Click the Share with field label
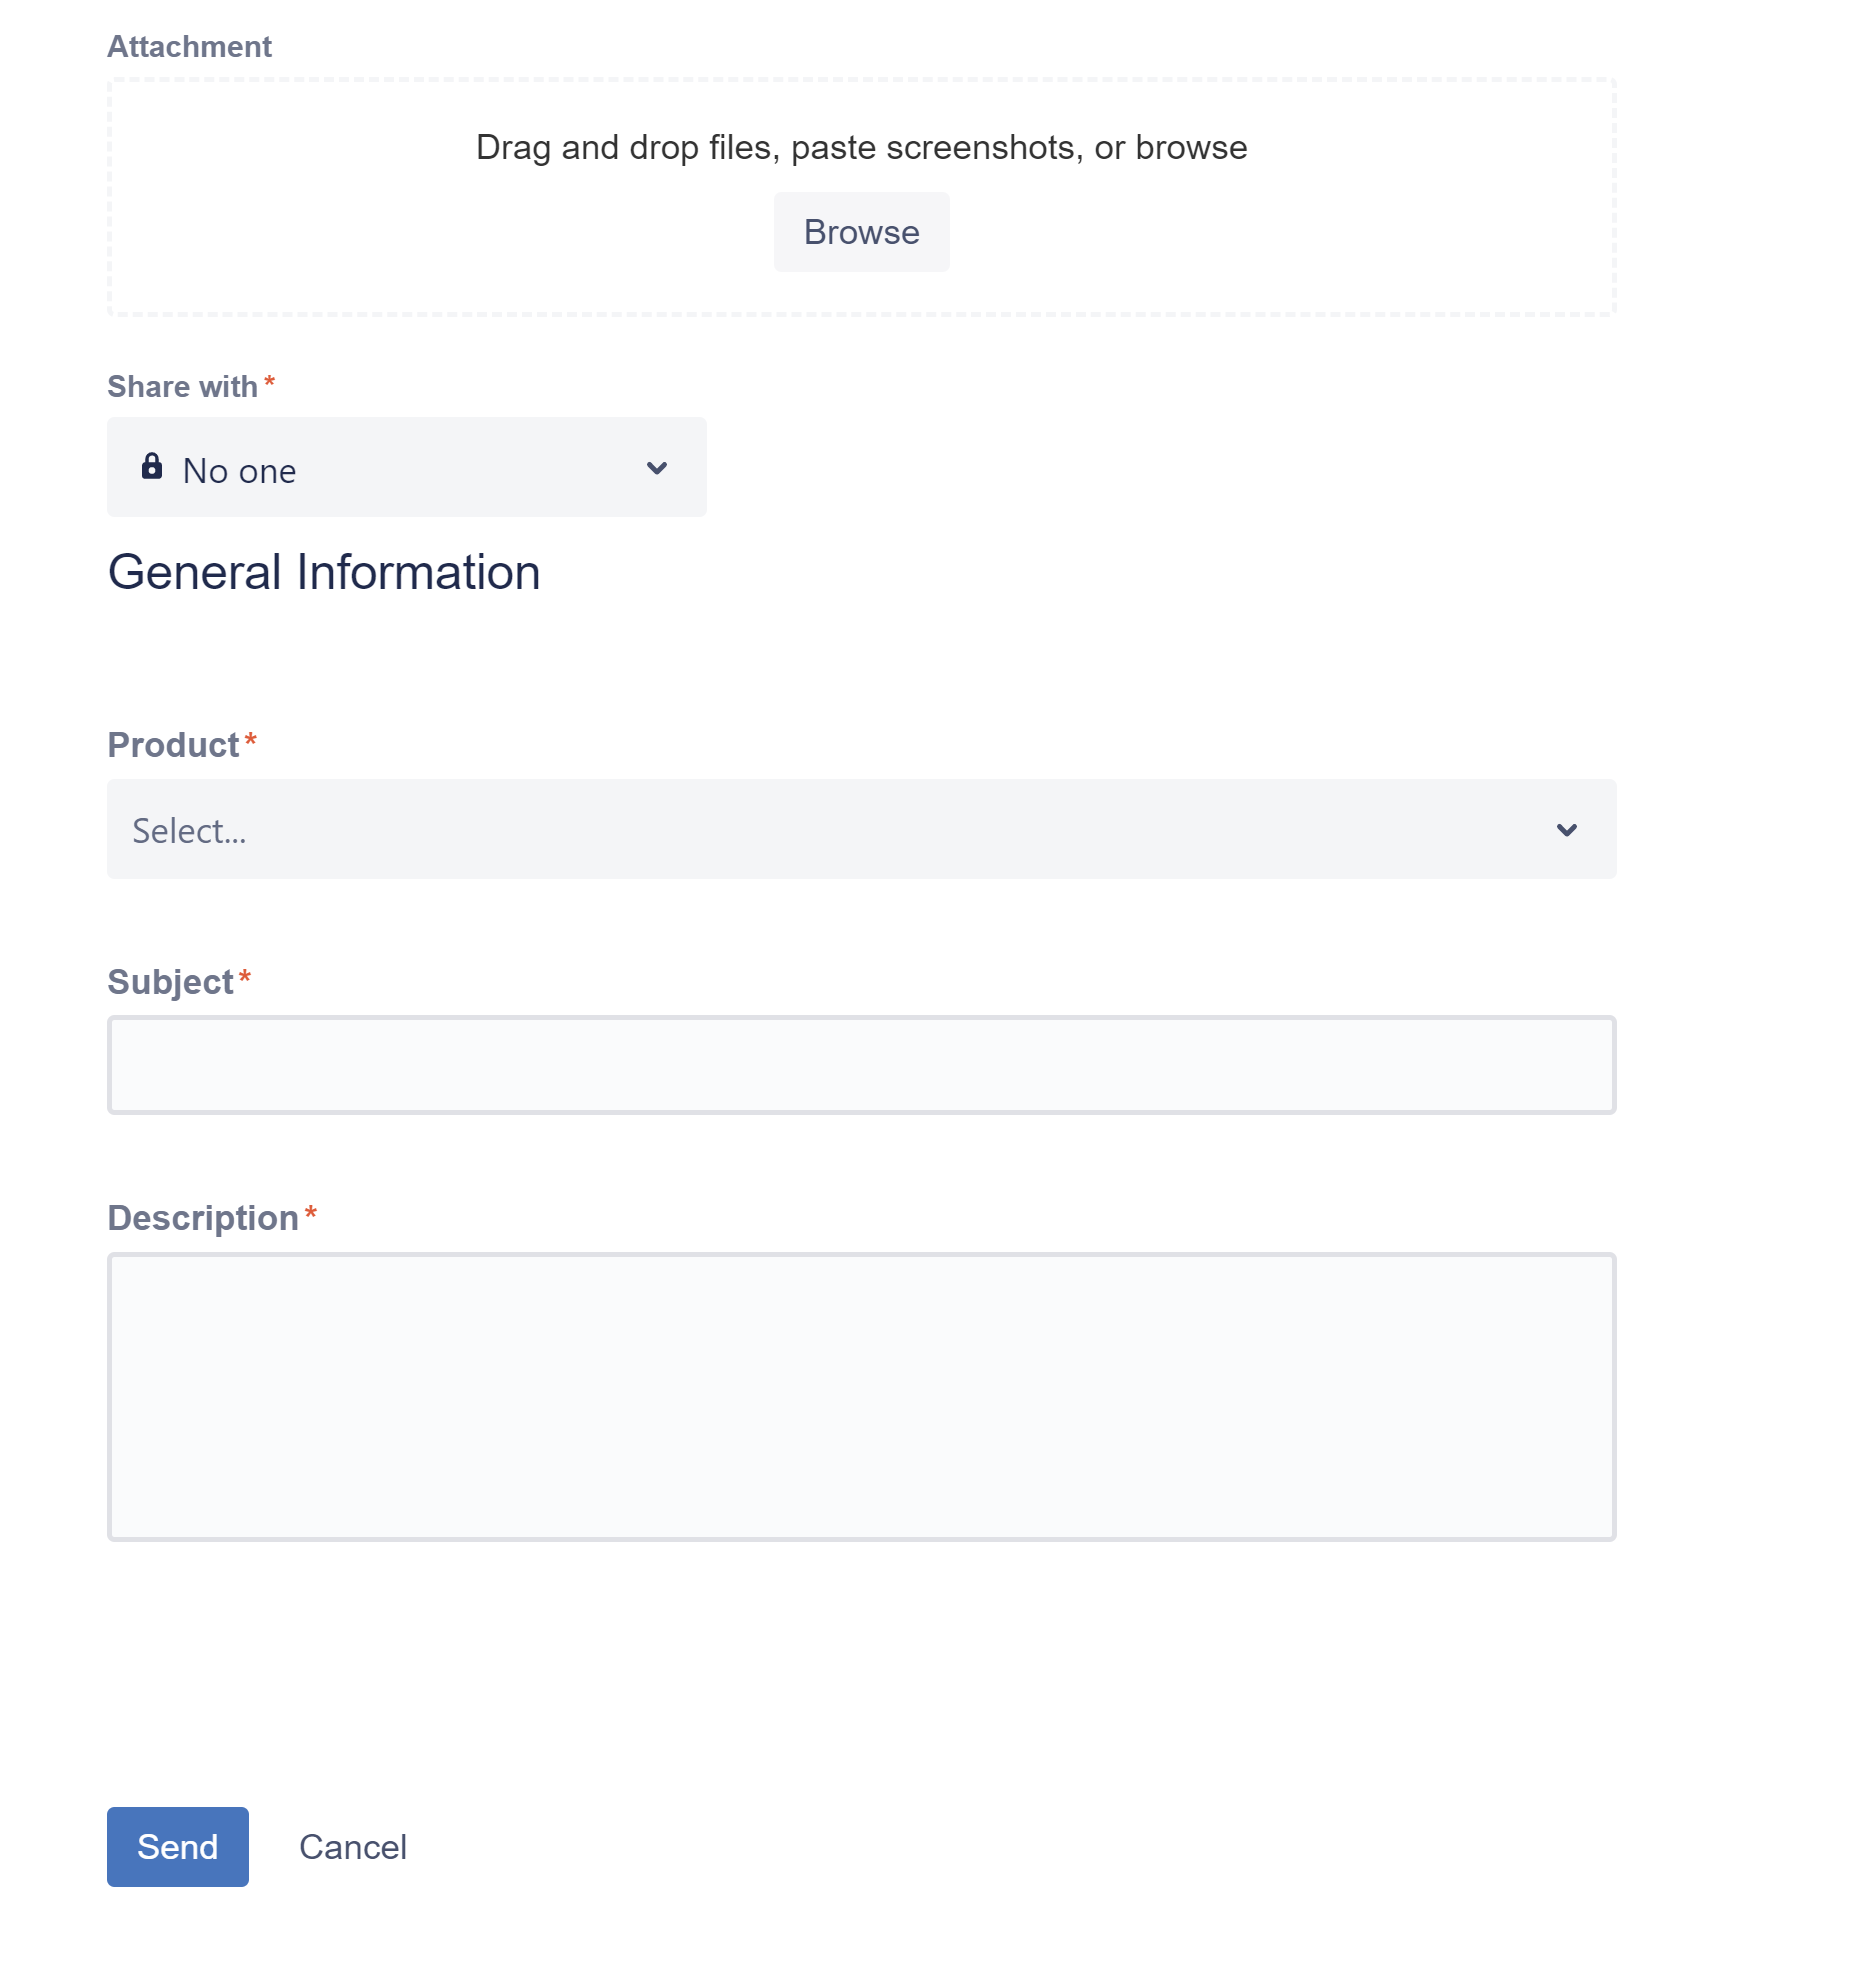Screen dimensions: 1854x1971 pos(184,386)
